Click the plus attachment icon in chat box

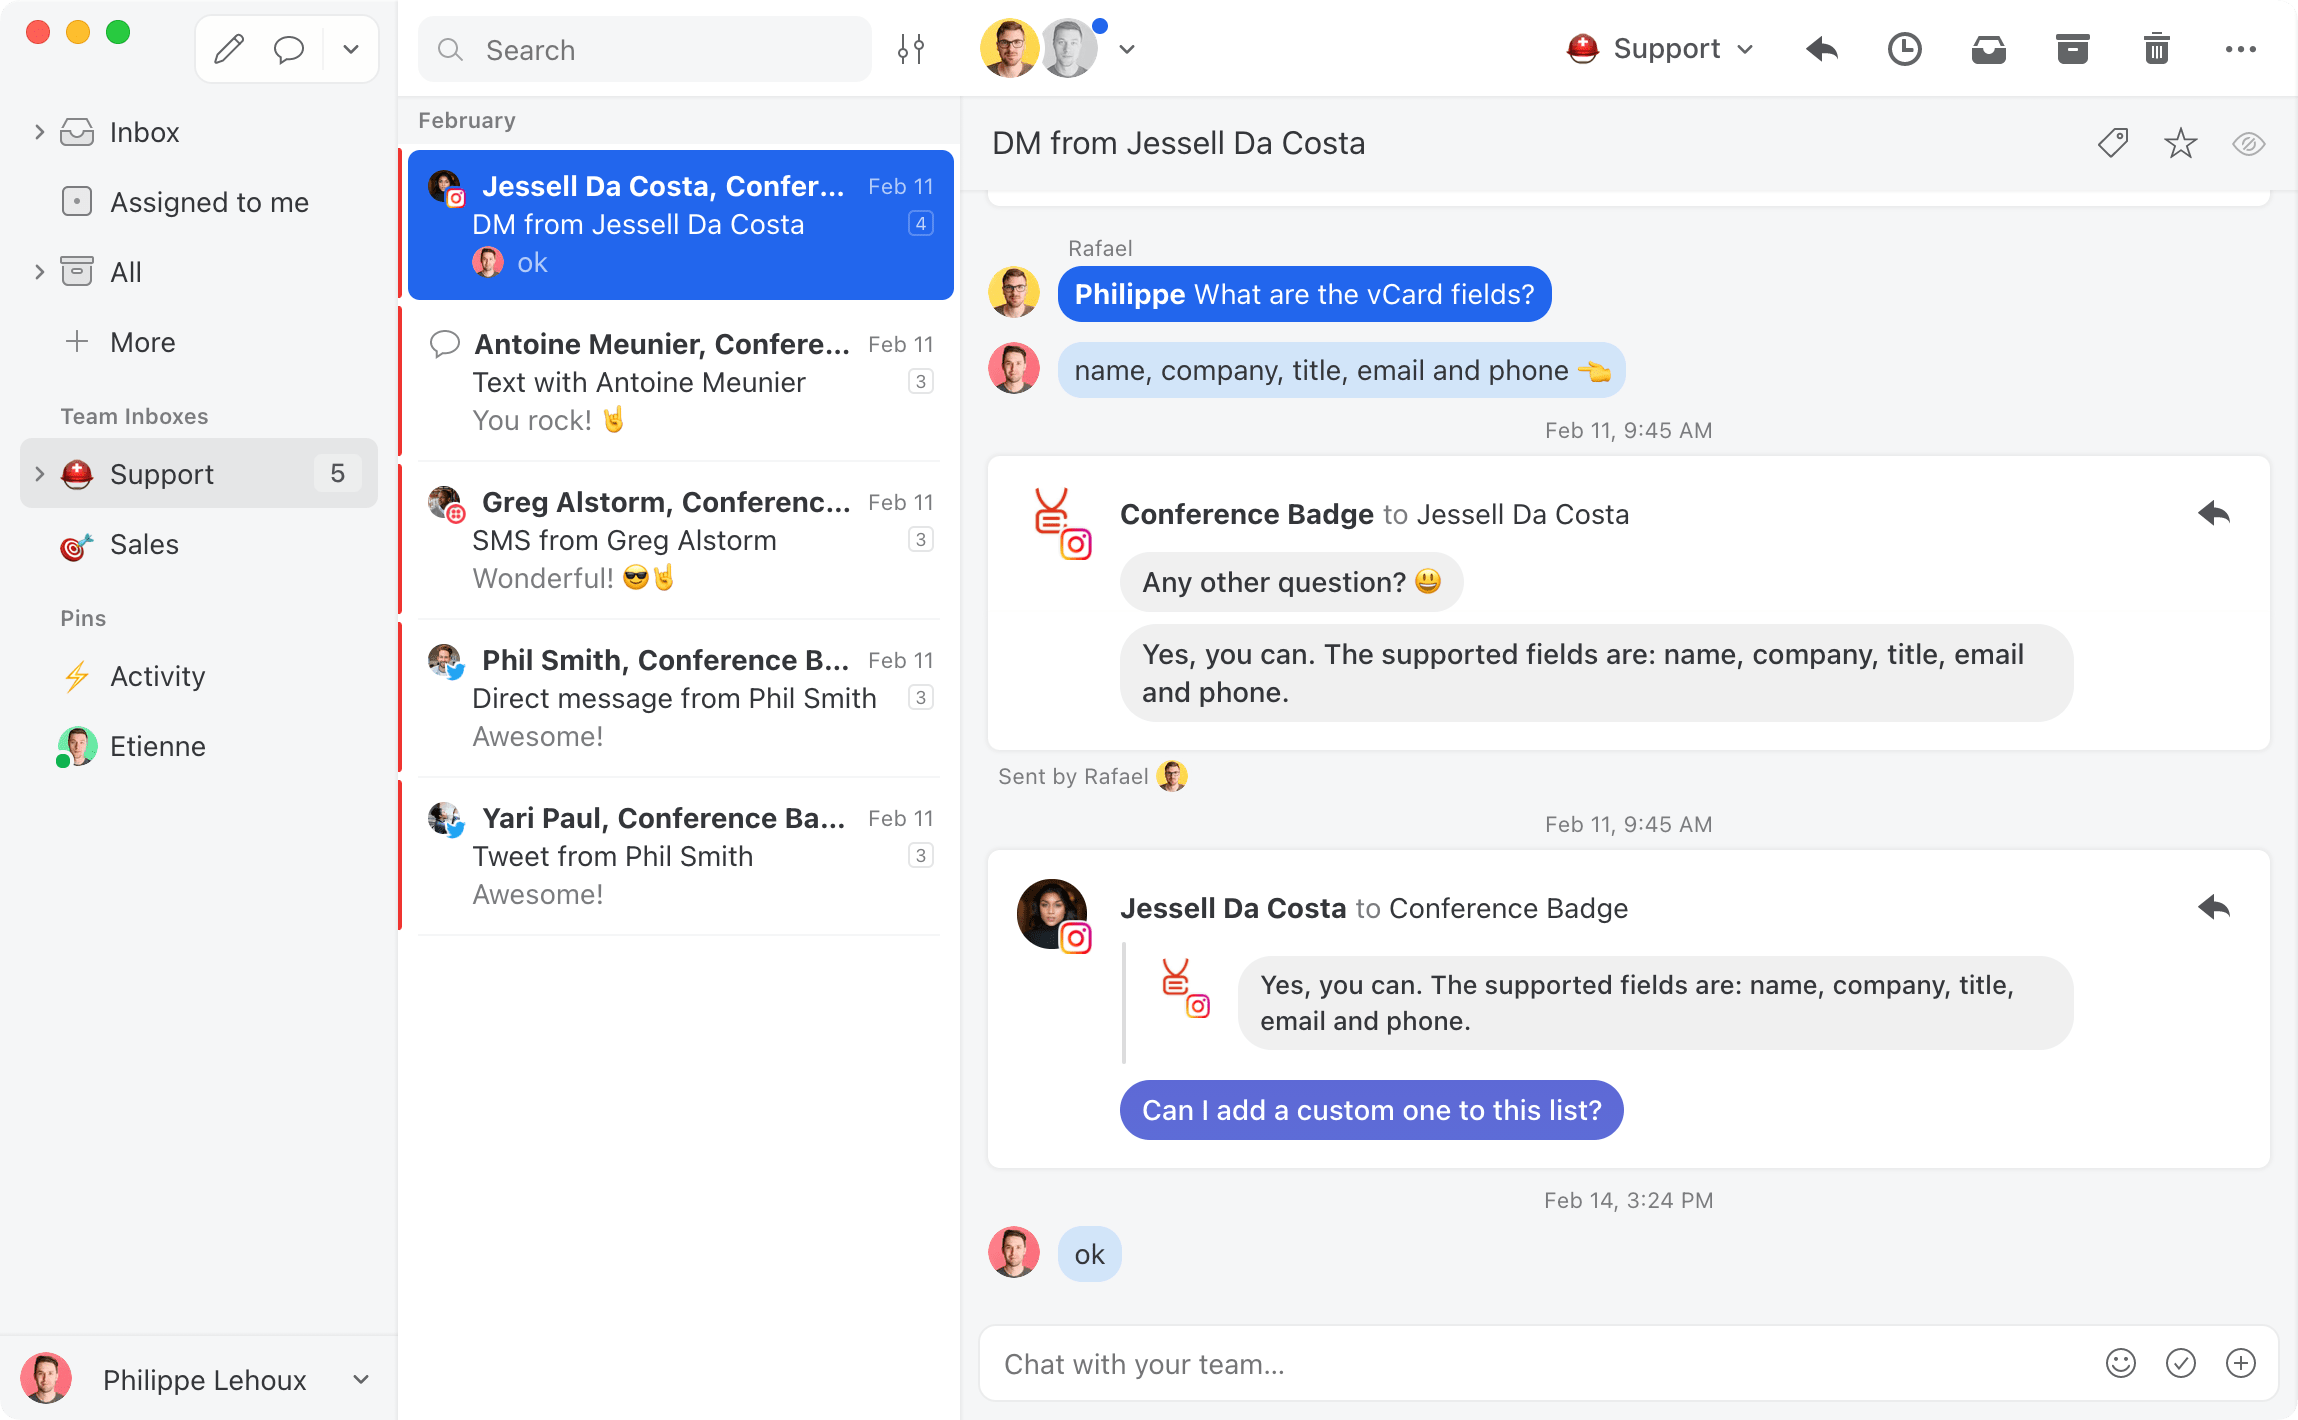coord(2241,1363)
